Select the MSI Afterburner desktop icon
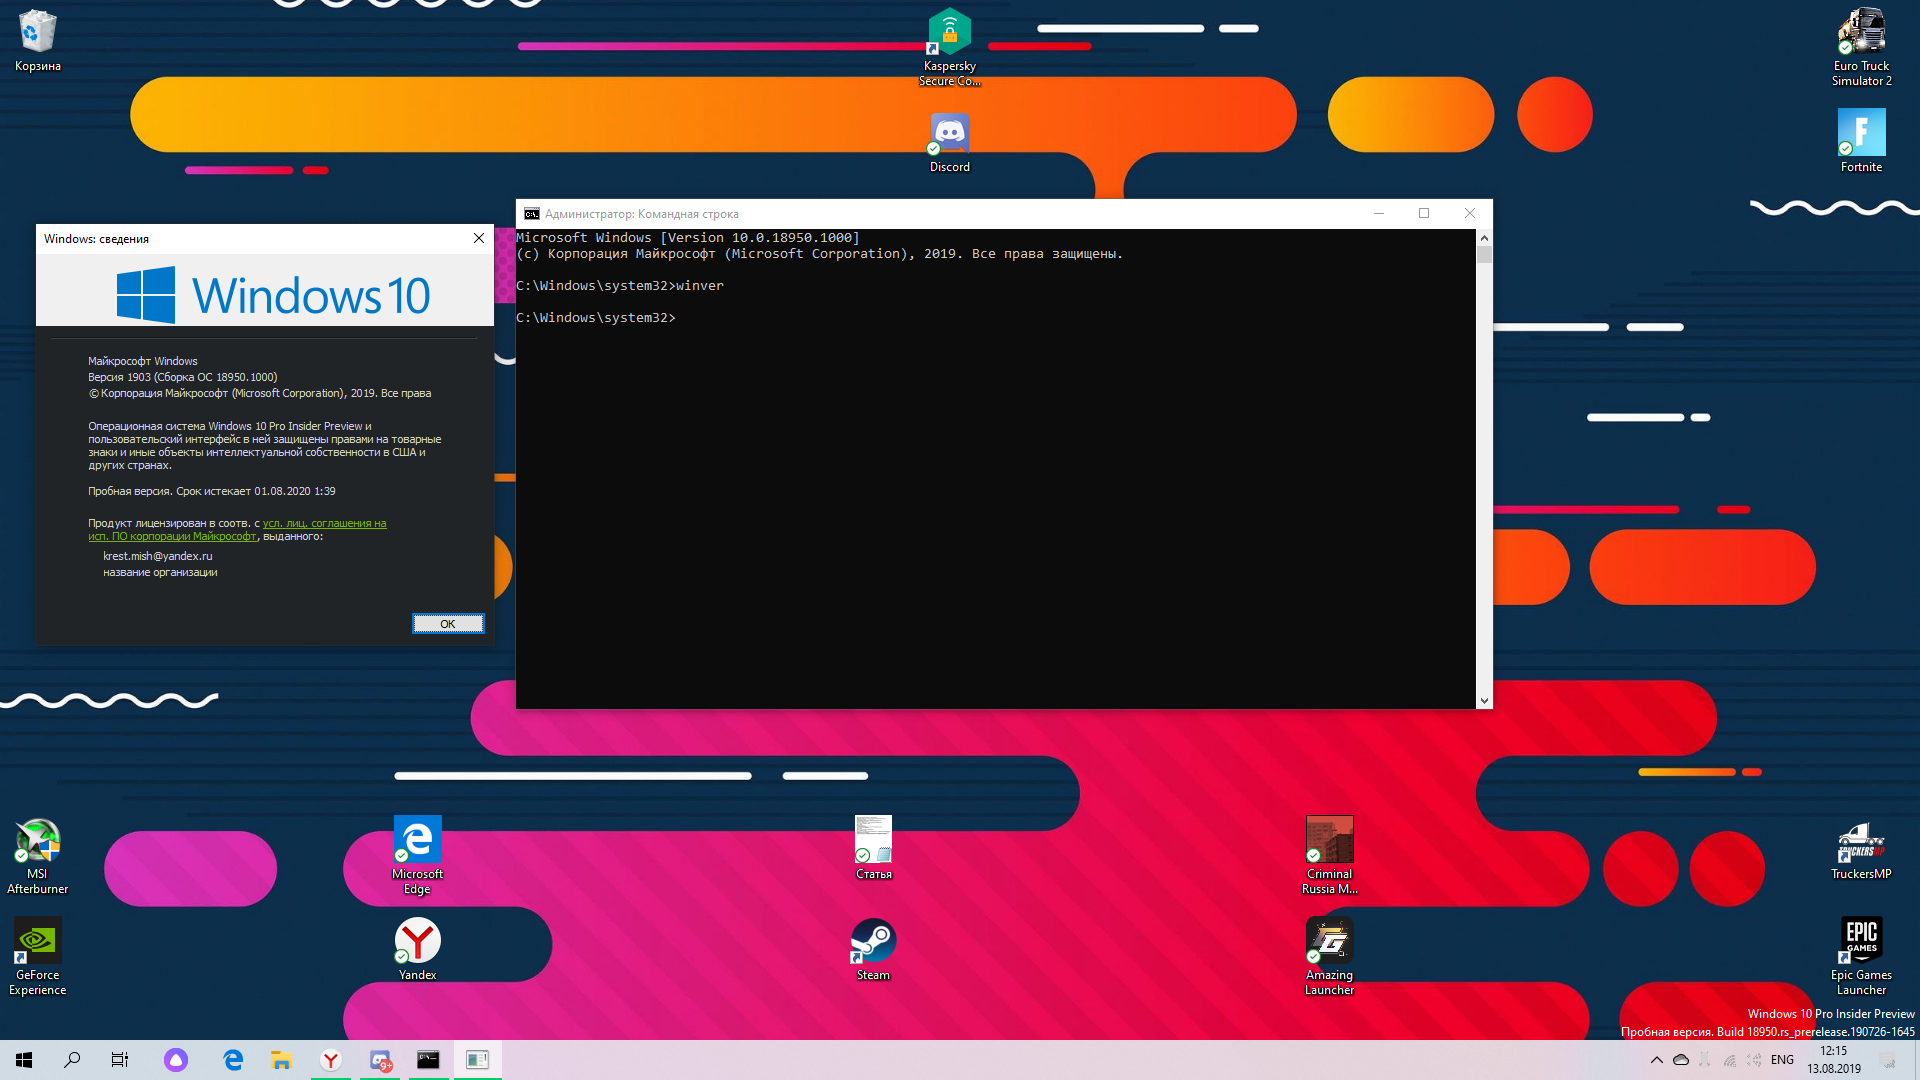 tap(38, 855)
